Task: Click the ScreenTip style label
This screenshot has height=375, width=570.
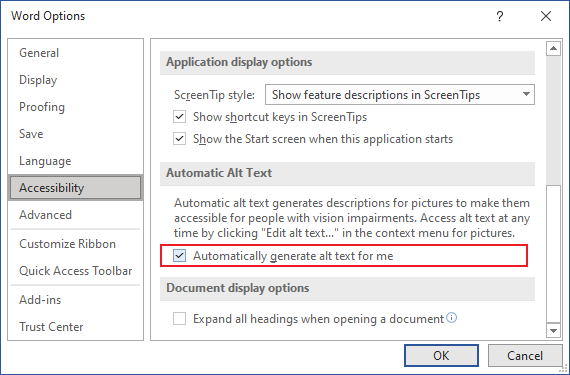Action: 214,95
